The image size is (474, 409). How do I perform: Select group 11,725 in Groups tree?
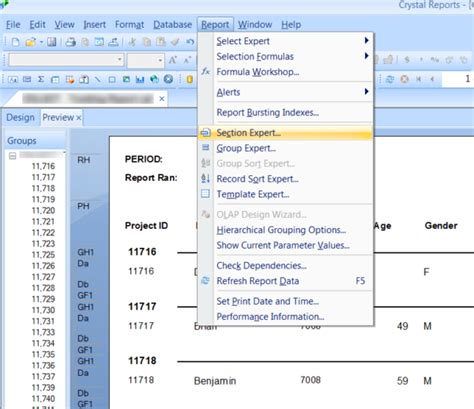pyautogui.click(x=43, y=255)
